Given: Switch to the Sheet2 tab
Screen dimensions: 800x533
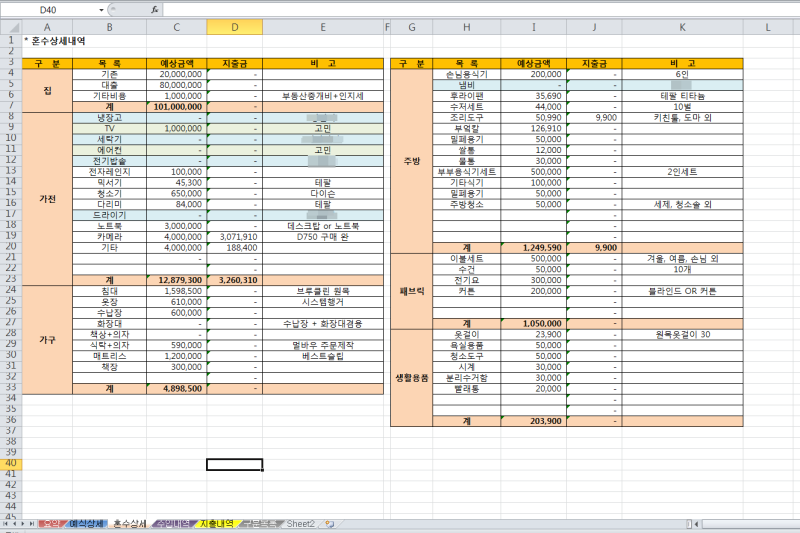Looking at the screenshot, I should 301,524.
